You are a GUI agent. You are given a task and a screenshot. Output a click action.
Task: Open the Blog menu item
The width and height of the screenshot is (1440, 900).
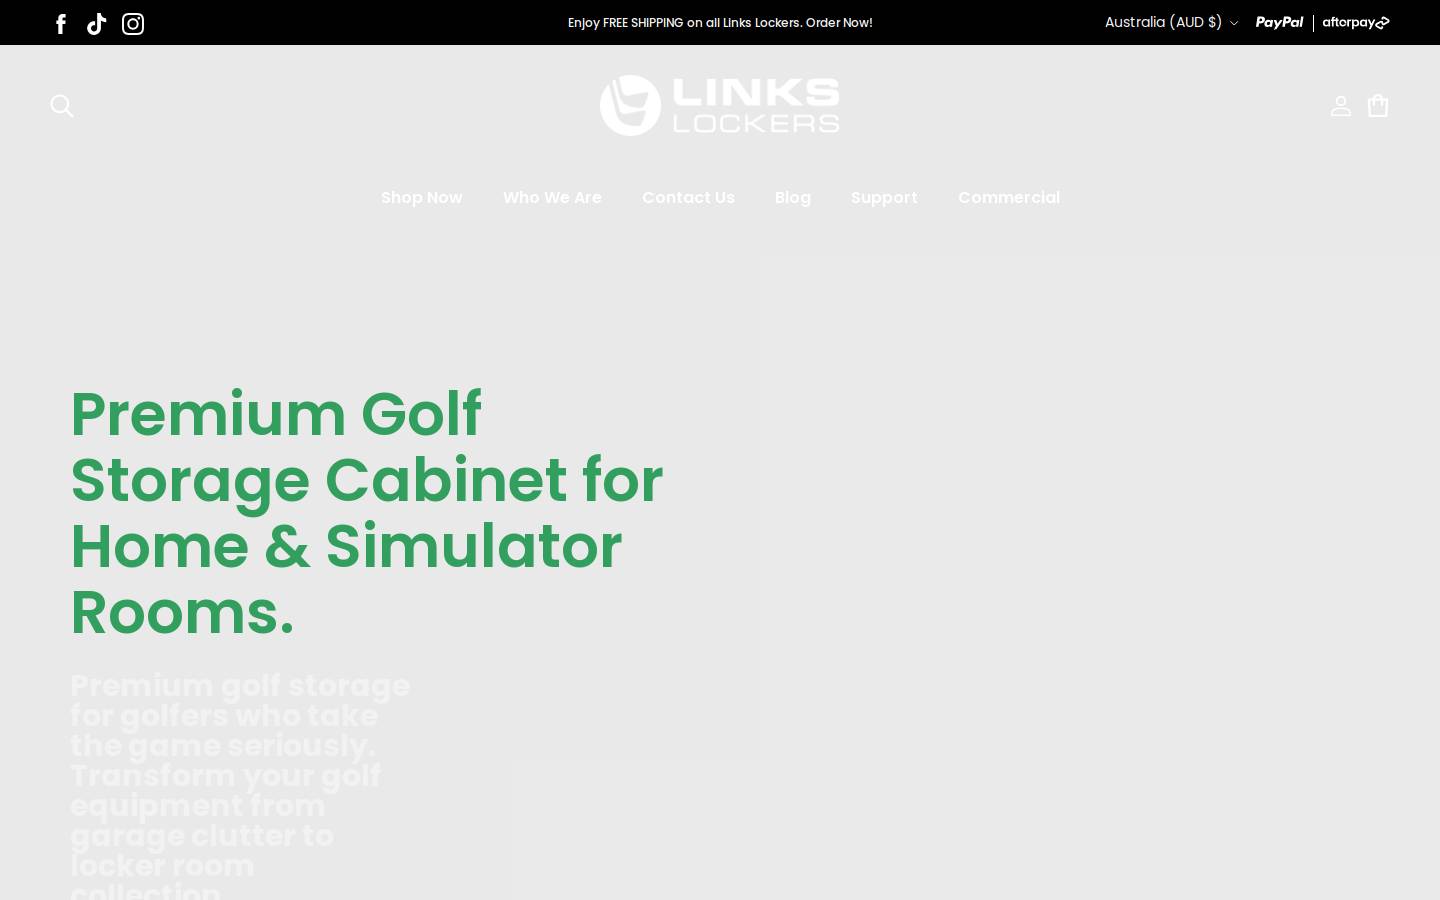coord(793,198)
